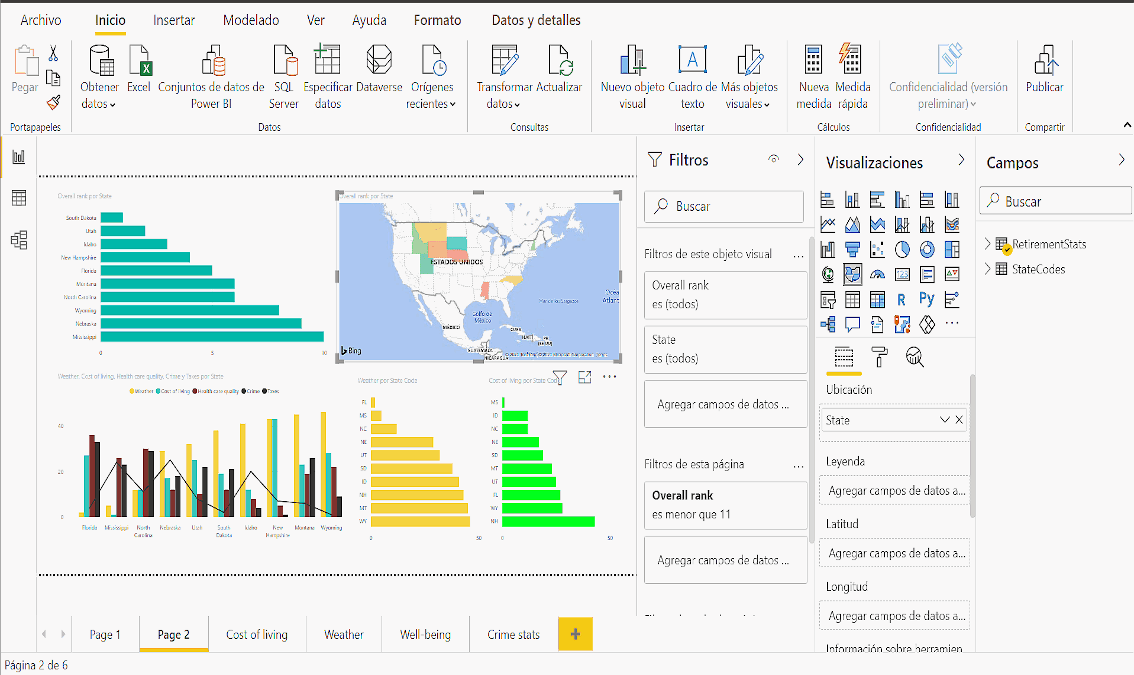Select the decomposition tree visual
The image size is (1134, 675).
tap(828, 324)
